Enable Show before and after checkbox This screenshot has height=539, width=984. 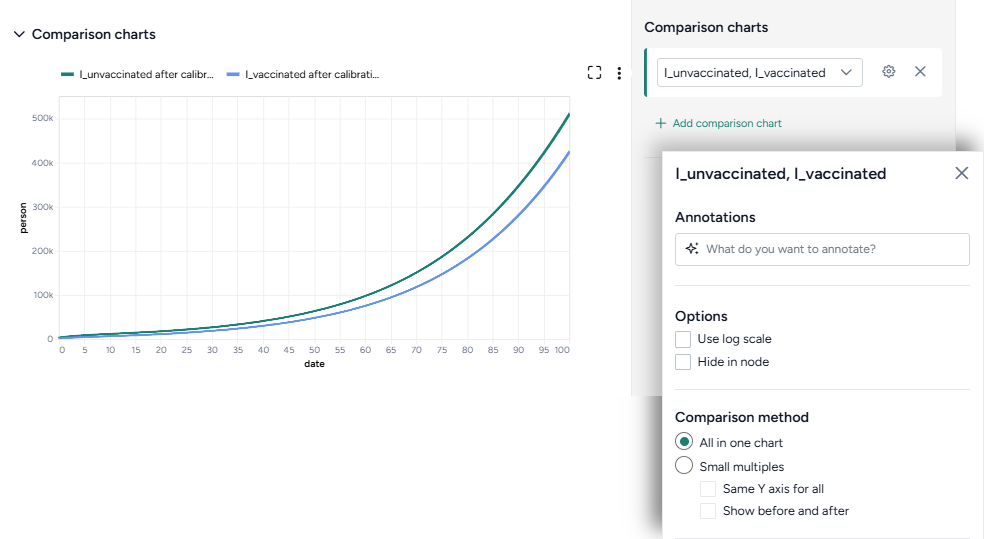click(708, 511)
